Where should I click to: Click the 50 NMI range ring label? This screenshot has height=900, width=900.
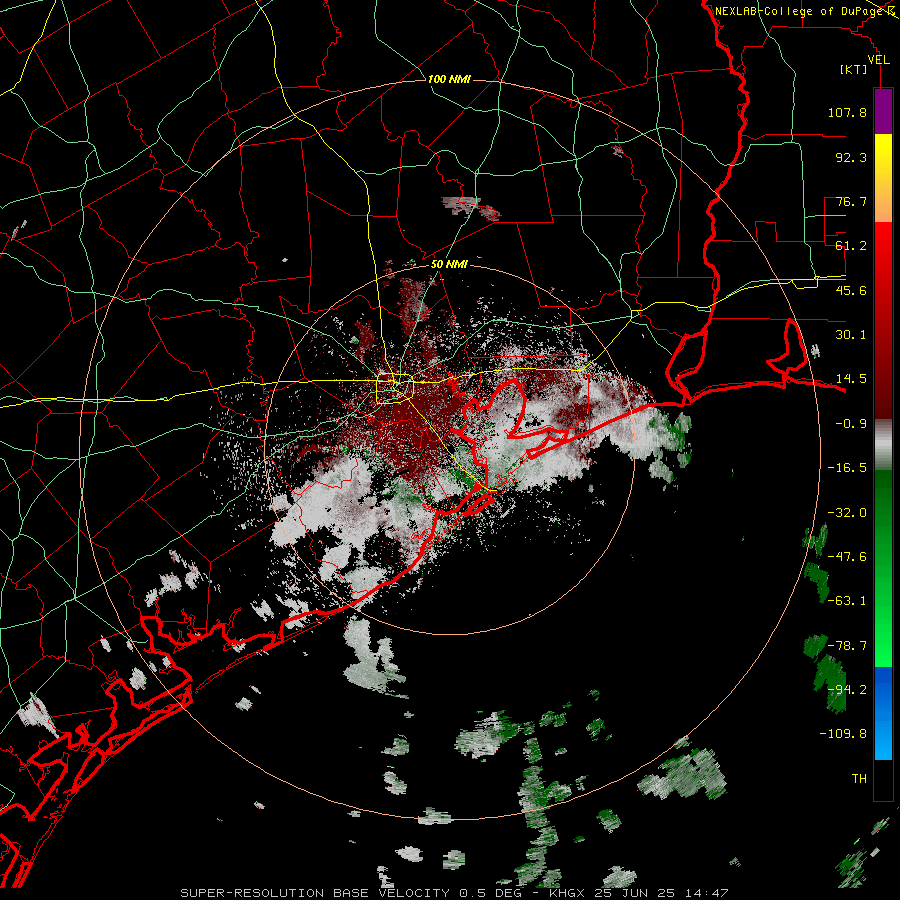coord(449,264)
